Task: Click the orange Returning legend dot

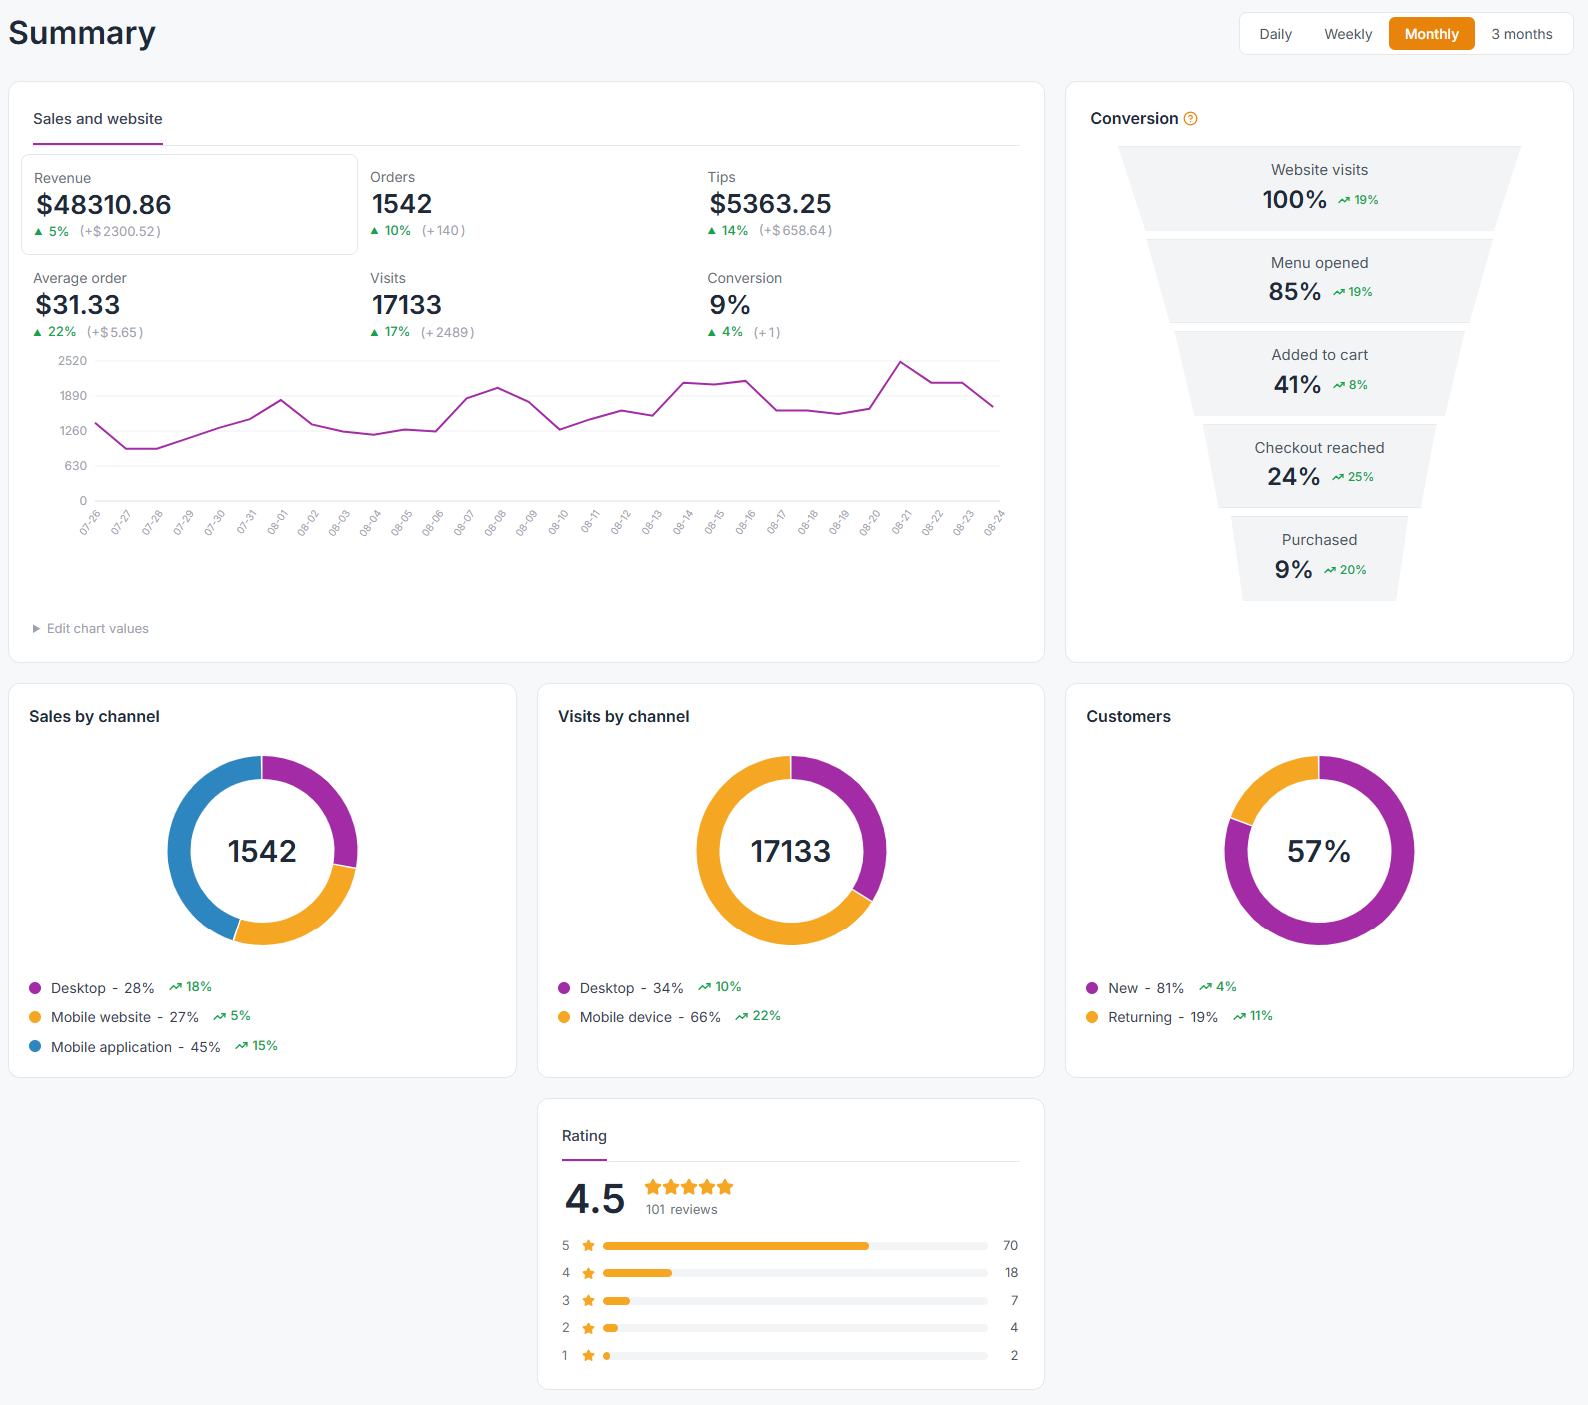Action: (x=1092, y=1017)
